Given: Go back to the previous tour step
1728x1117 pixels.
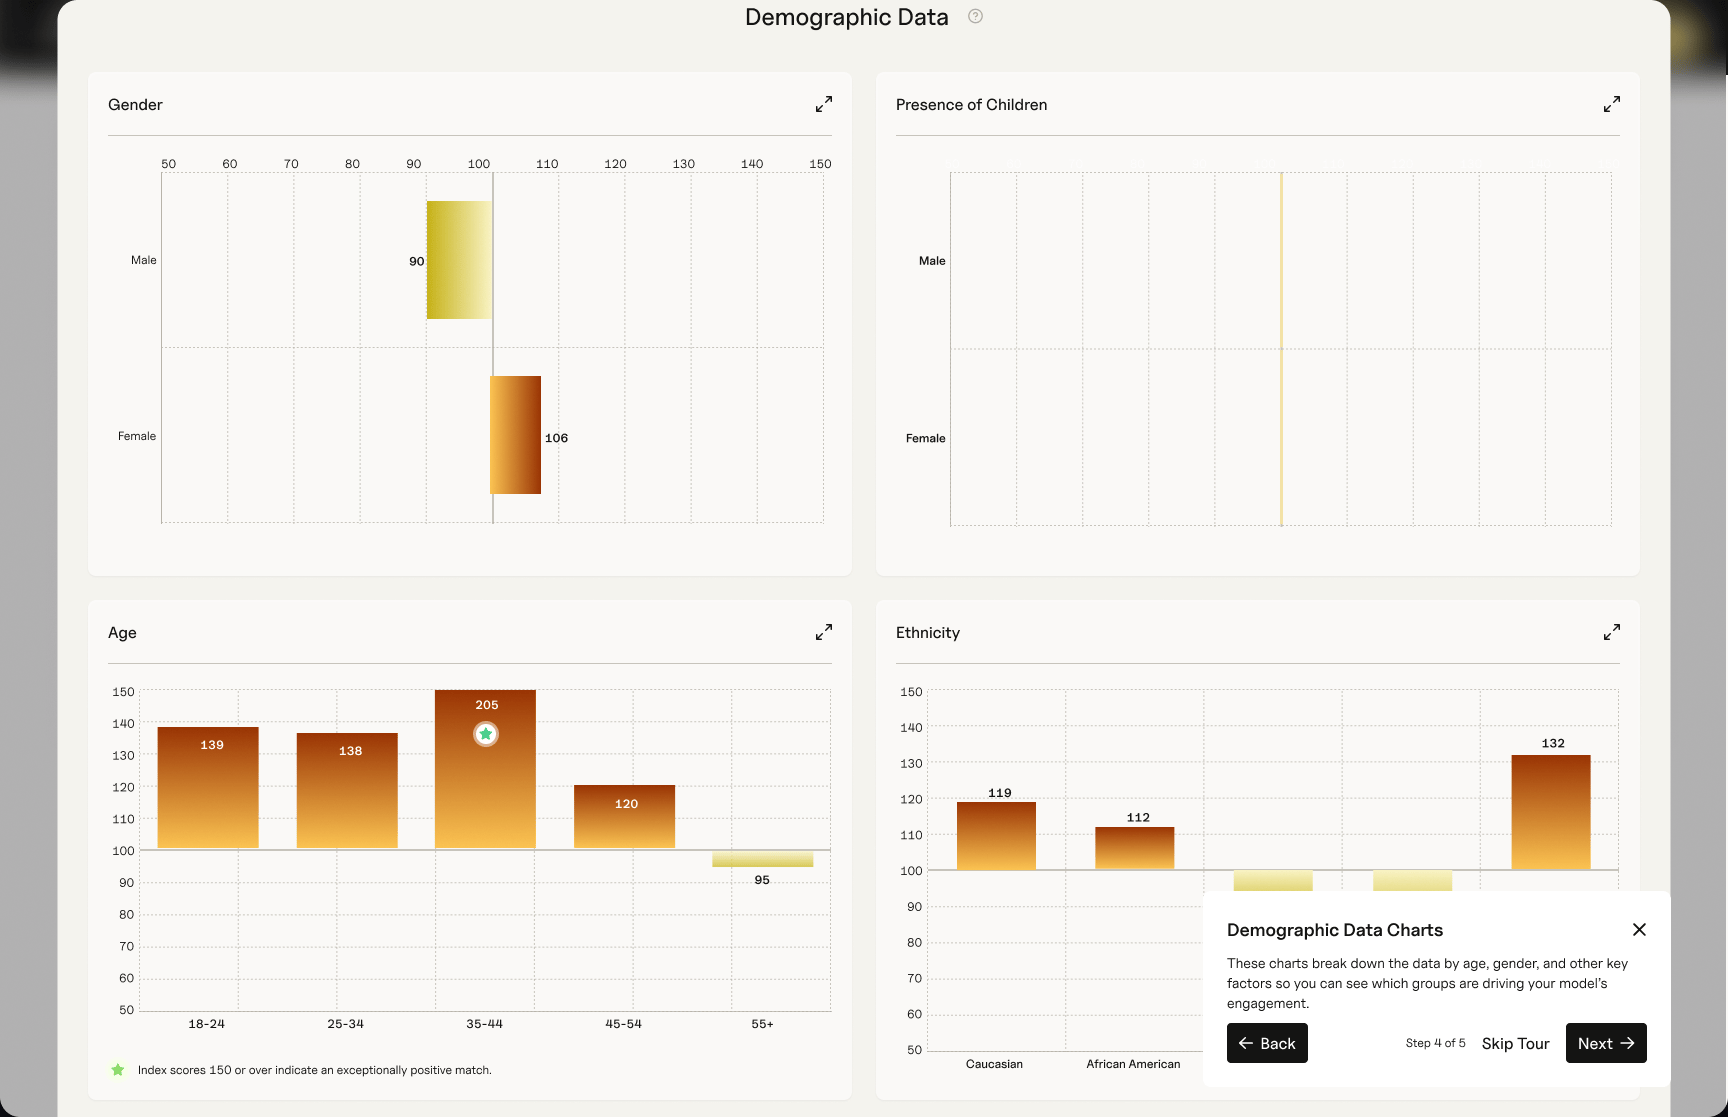Looking at the screenshot, I should (1267, 1043).
